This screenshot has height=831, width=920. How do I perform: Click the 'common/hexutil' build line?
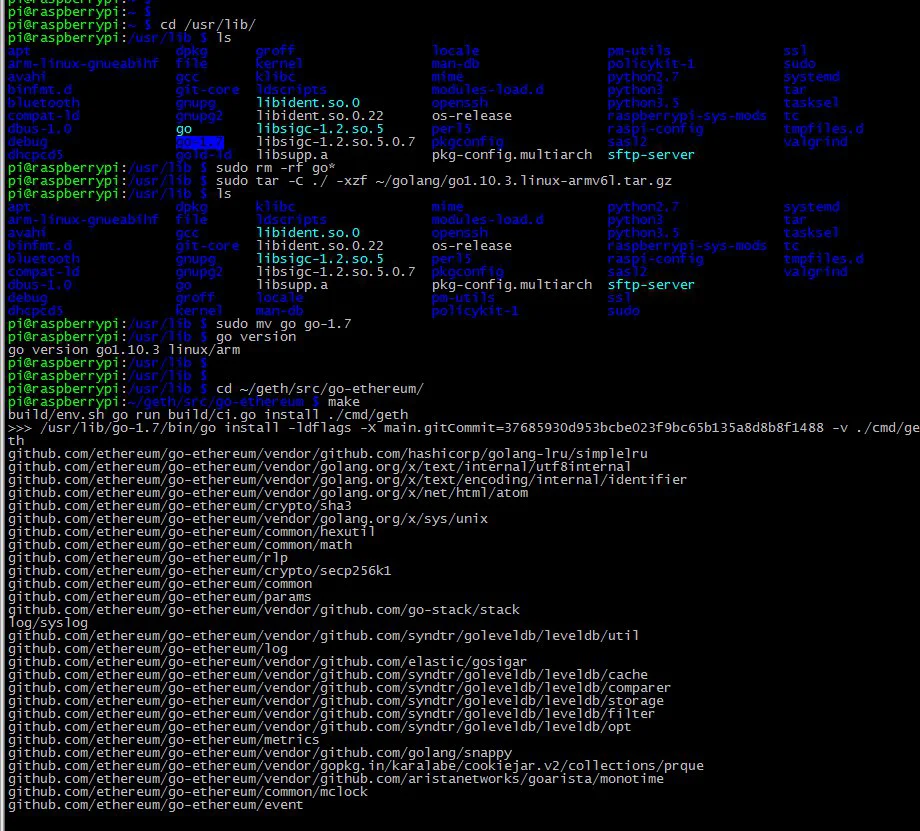pyautogui.click(x=191, y=532)
